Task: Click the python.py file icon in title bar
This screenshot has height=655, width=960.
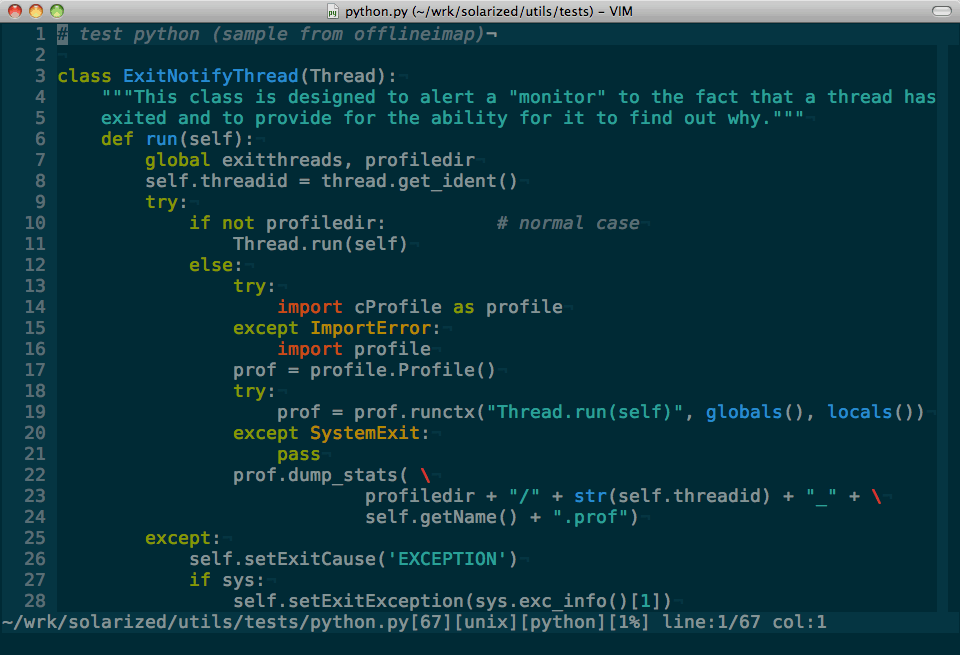Action: coord(333,12)
